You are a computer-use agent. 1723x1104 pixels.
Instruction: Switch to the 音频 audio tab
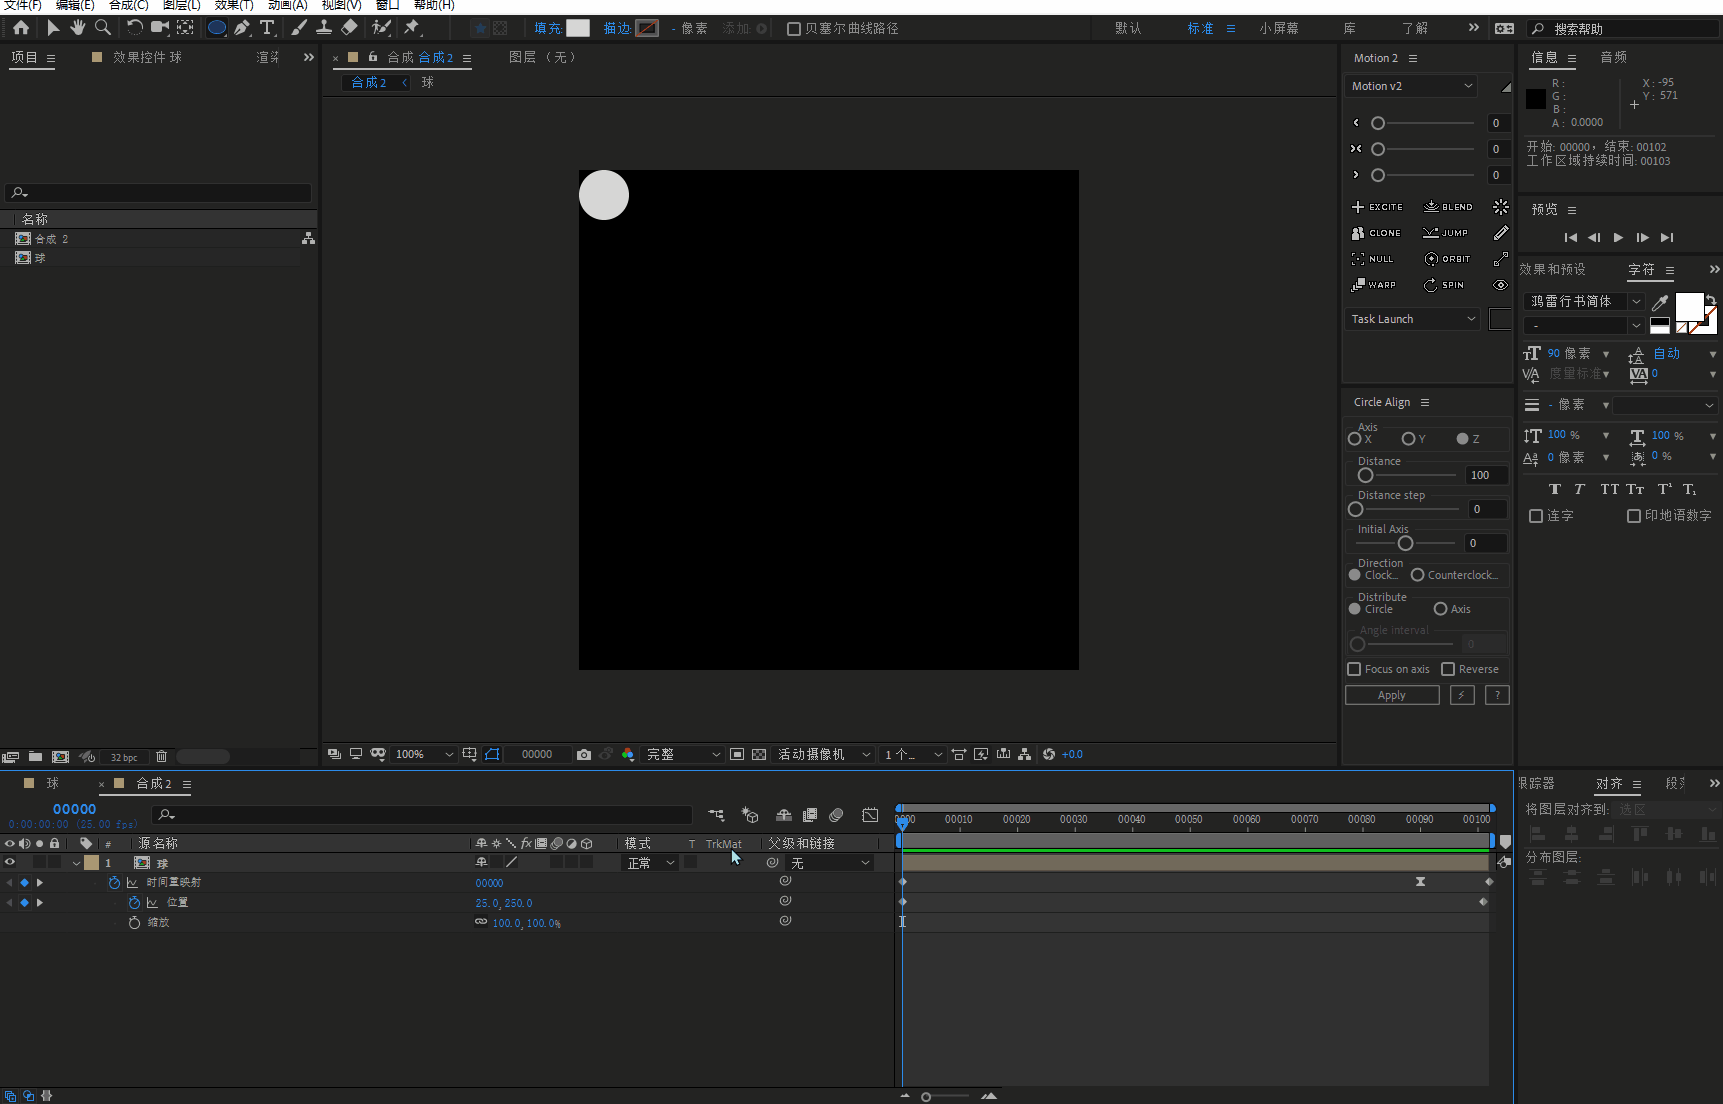point(1613,57)
